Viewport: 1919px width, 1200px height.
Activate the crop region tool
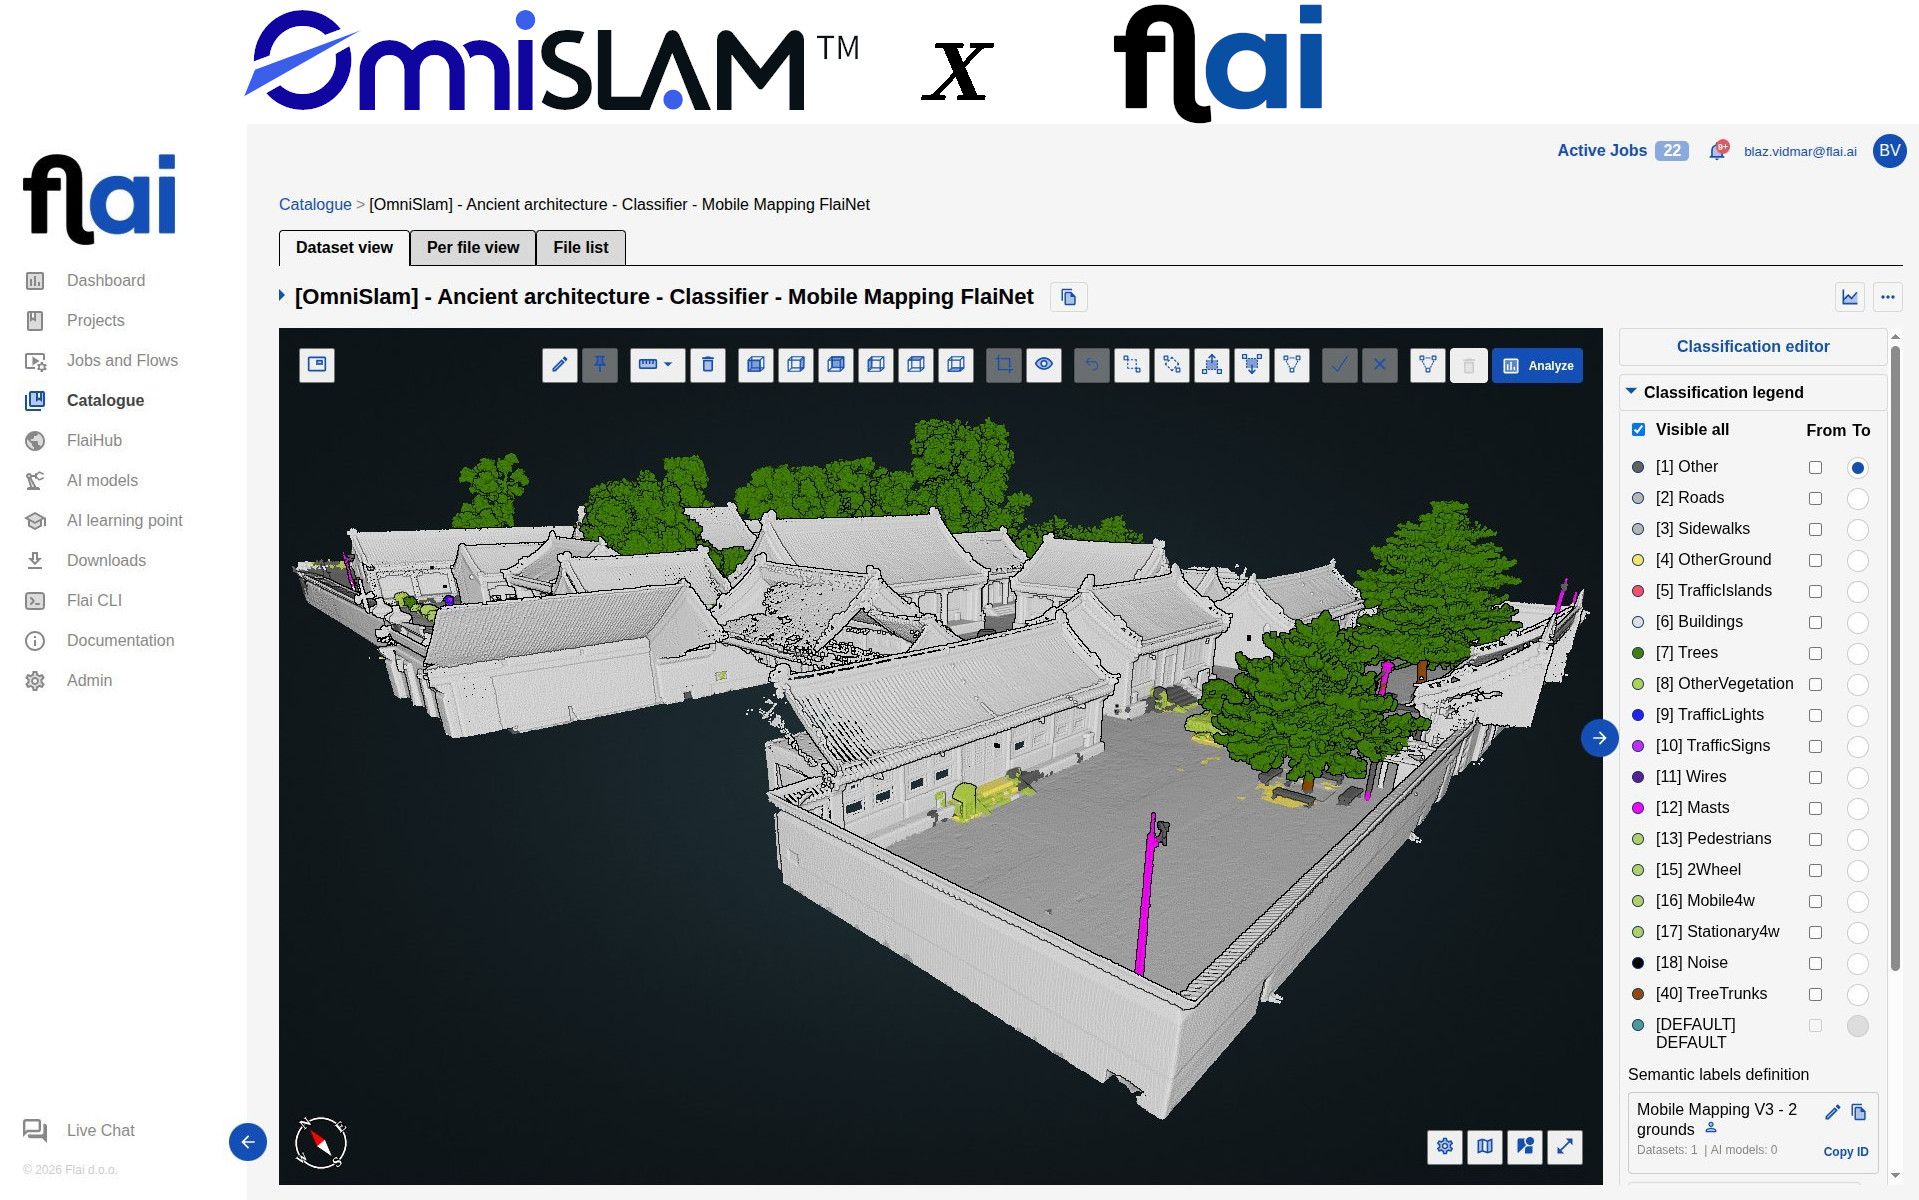pos(1004,365)
